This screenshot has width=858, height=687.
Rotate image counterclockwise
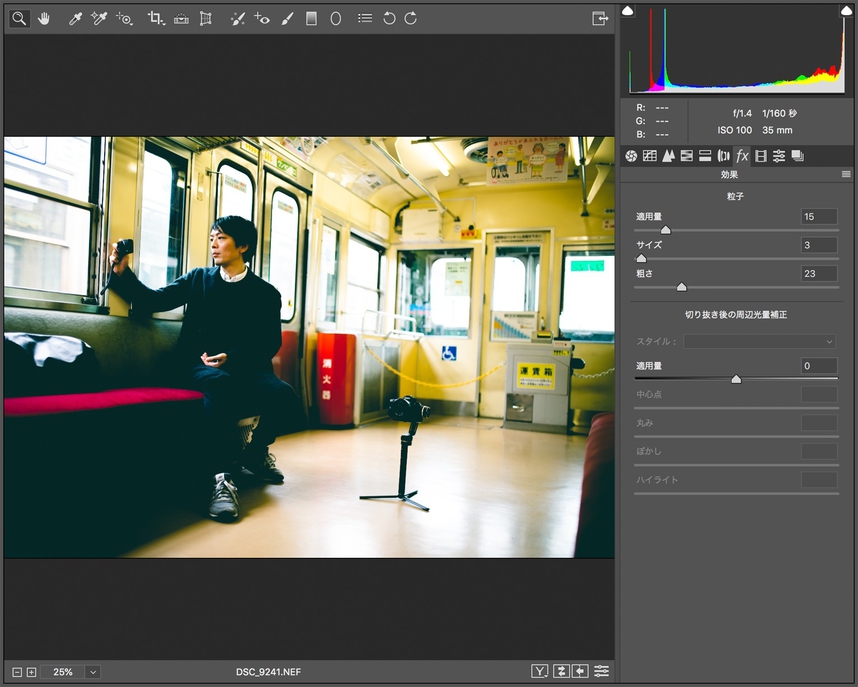(389, 18)
